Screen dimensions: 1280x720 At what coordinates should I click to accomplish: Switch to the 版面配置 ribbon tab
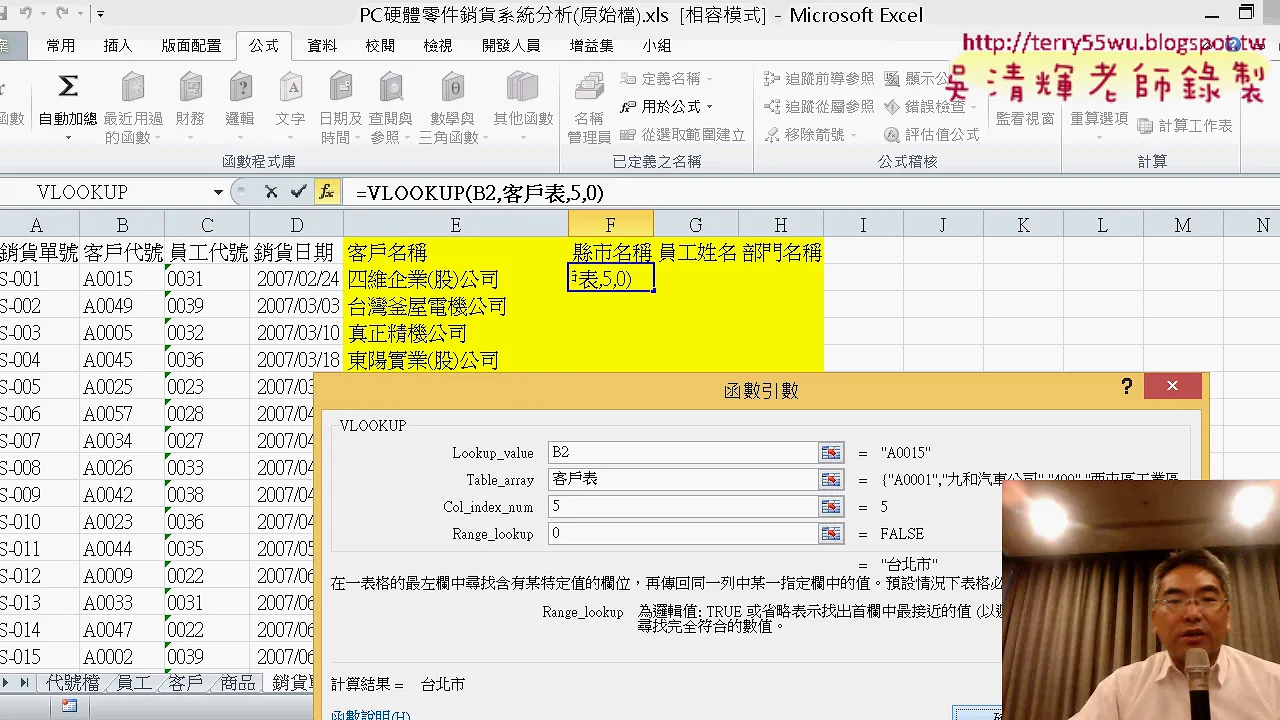(191, 45)
